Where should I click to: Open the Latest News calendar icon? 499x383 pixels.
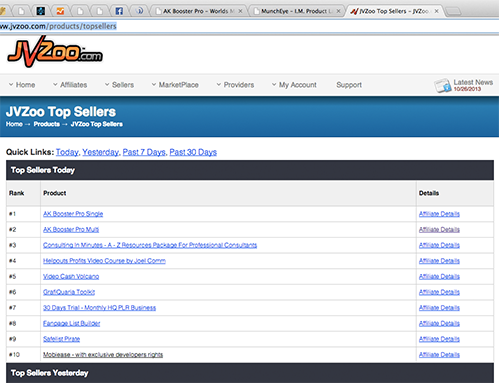point(443,86)
